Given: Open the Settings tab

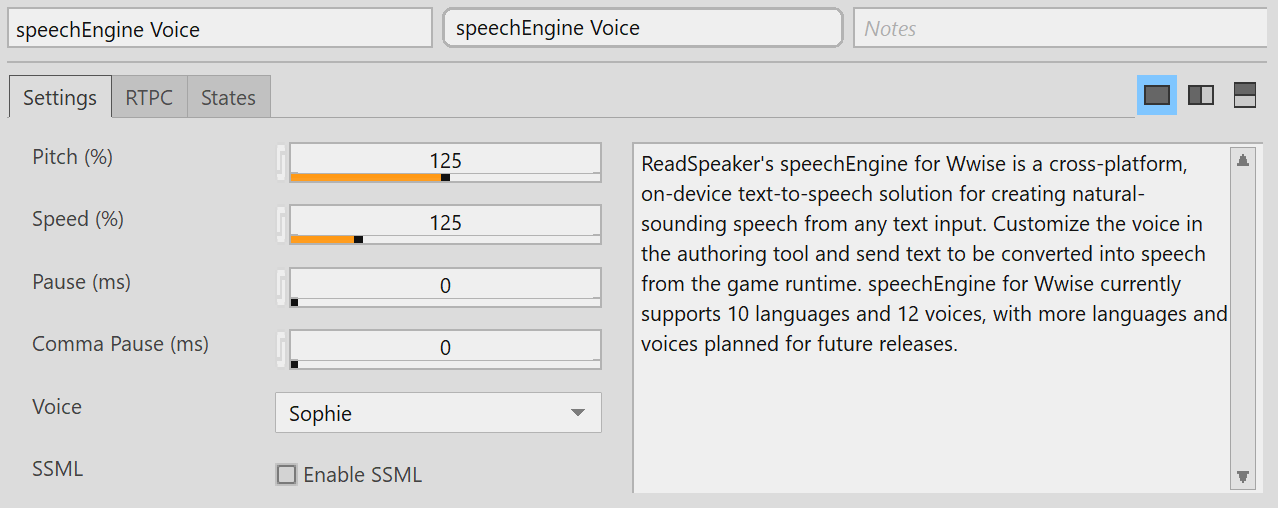Looking at the screenshot, I should pyautogui.click(x=60, y=98).
